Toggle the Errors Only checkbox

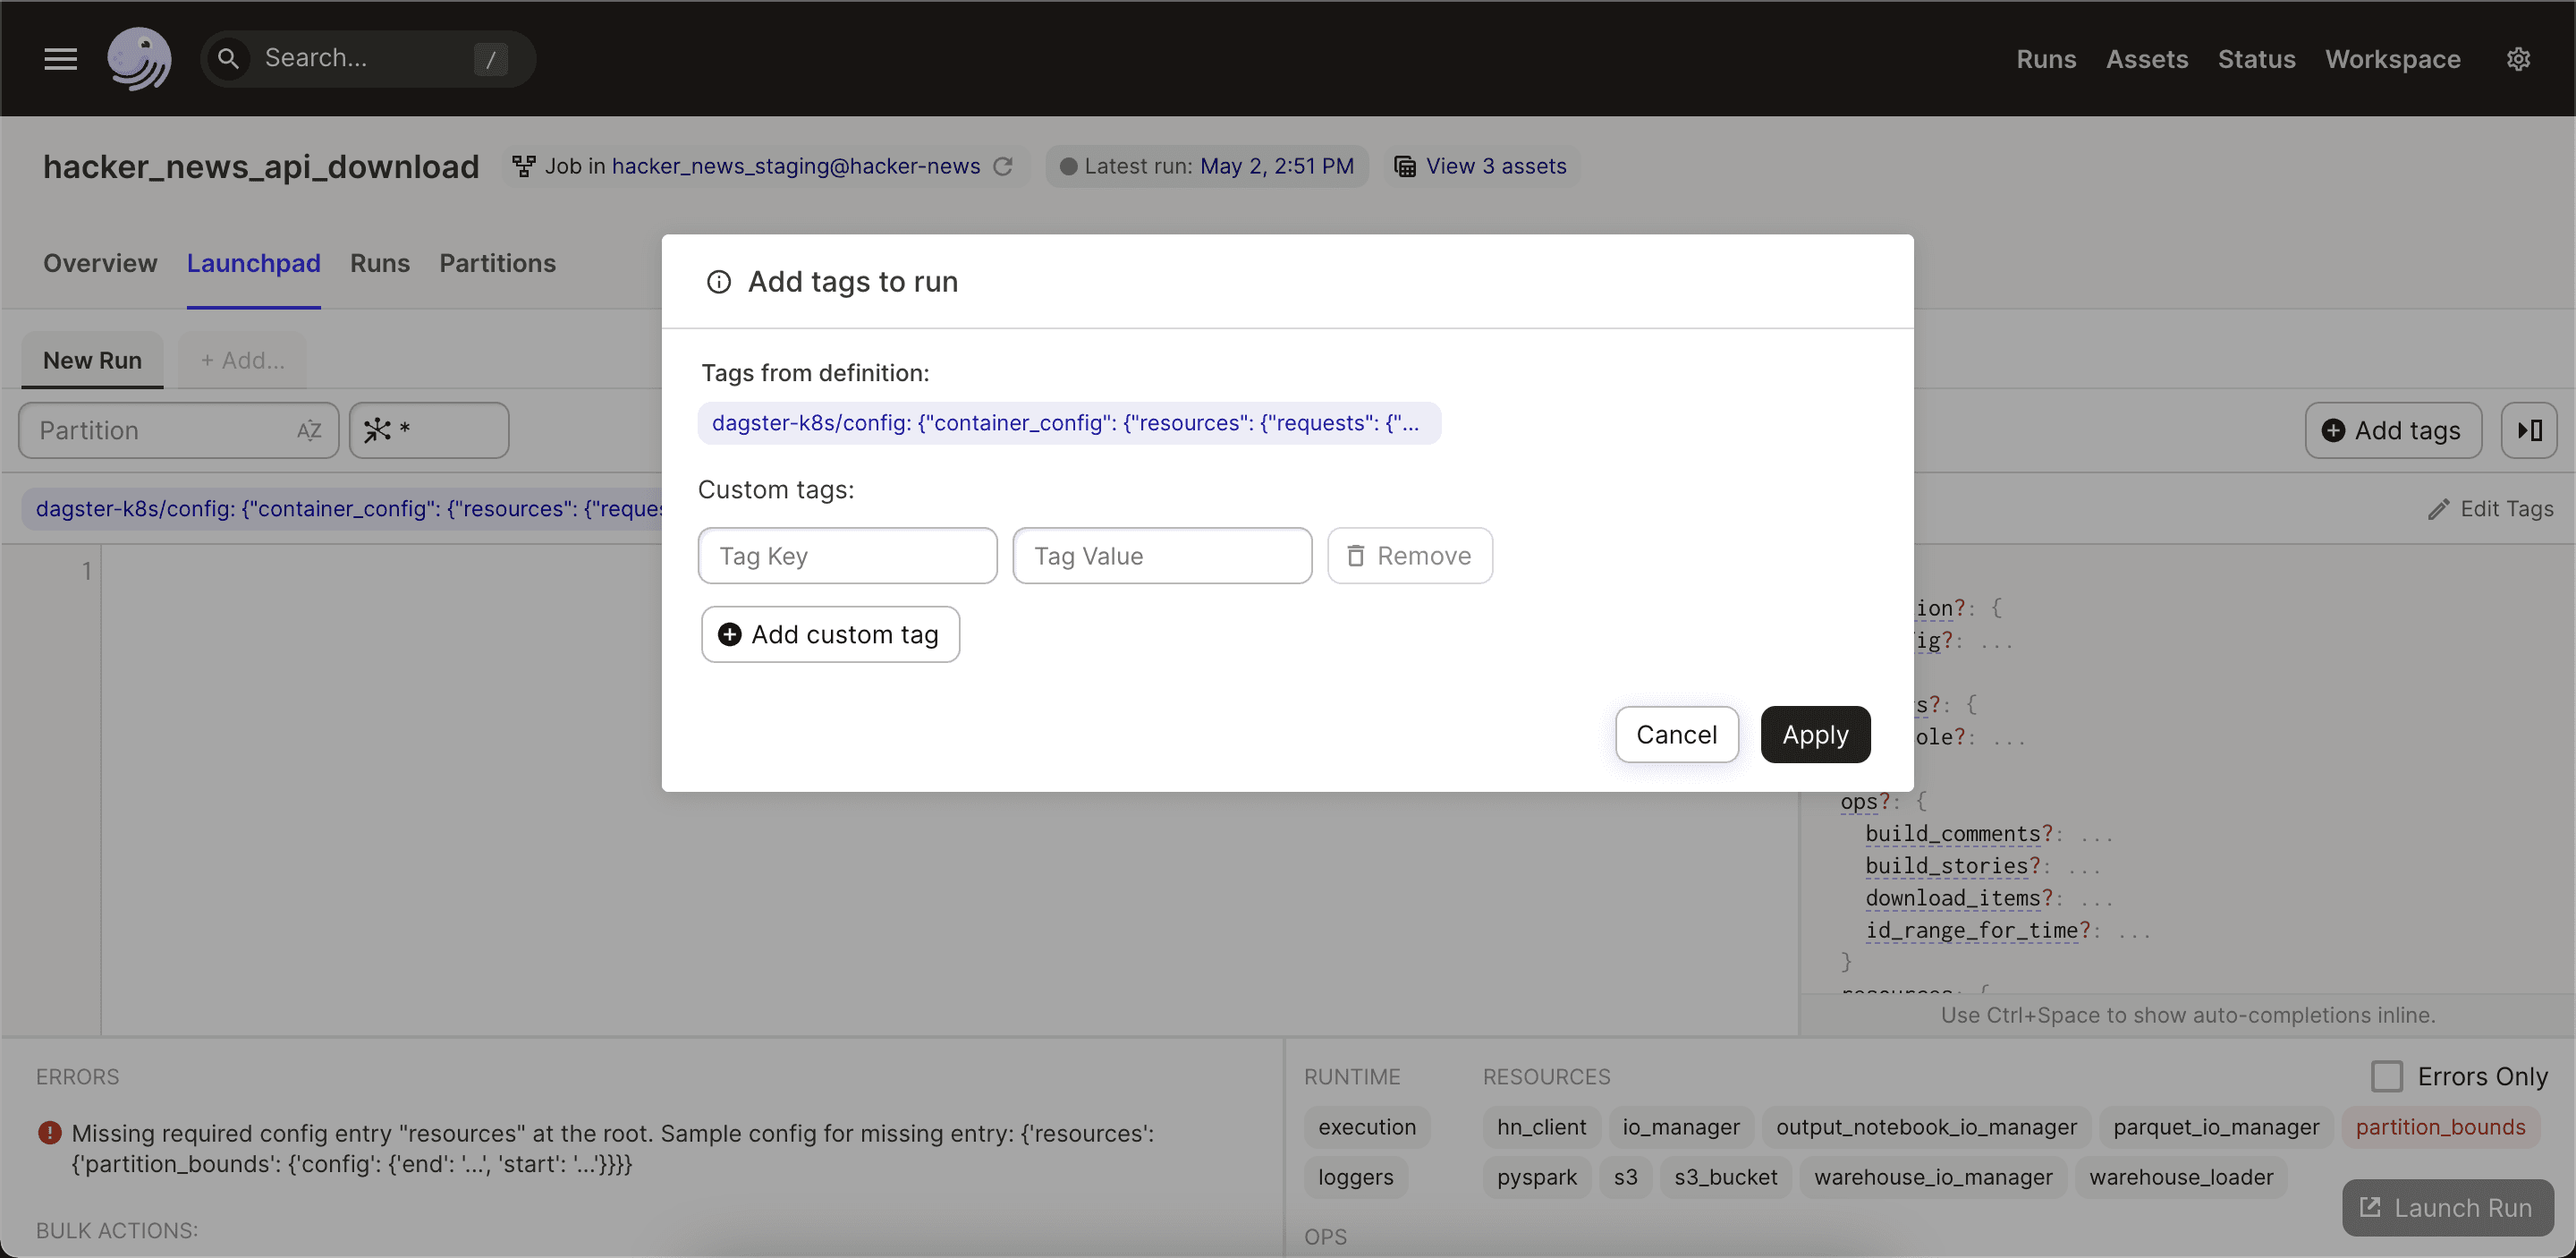click(x=2386, y=1077)
